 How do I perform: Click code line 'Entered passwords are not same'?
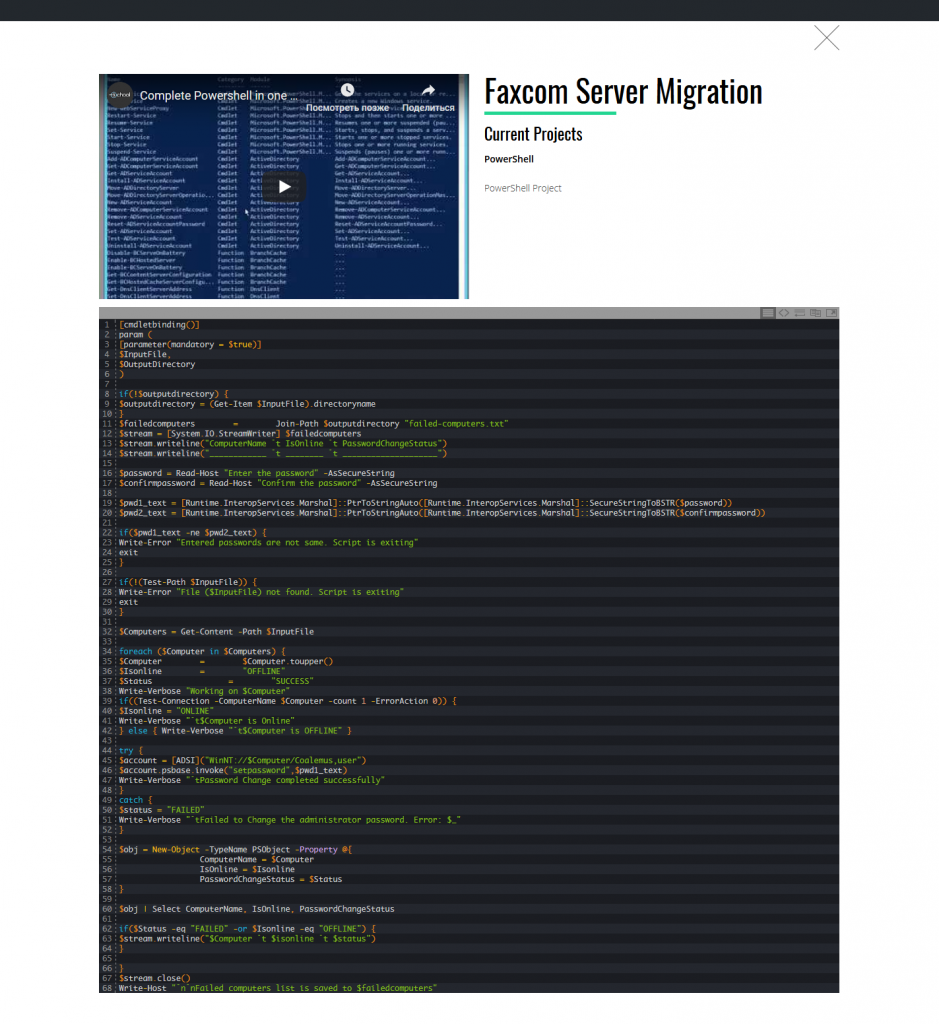(x=268, y=543)
